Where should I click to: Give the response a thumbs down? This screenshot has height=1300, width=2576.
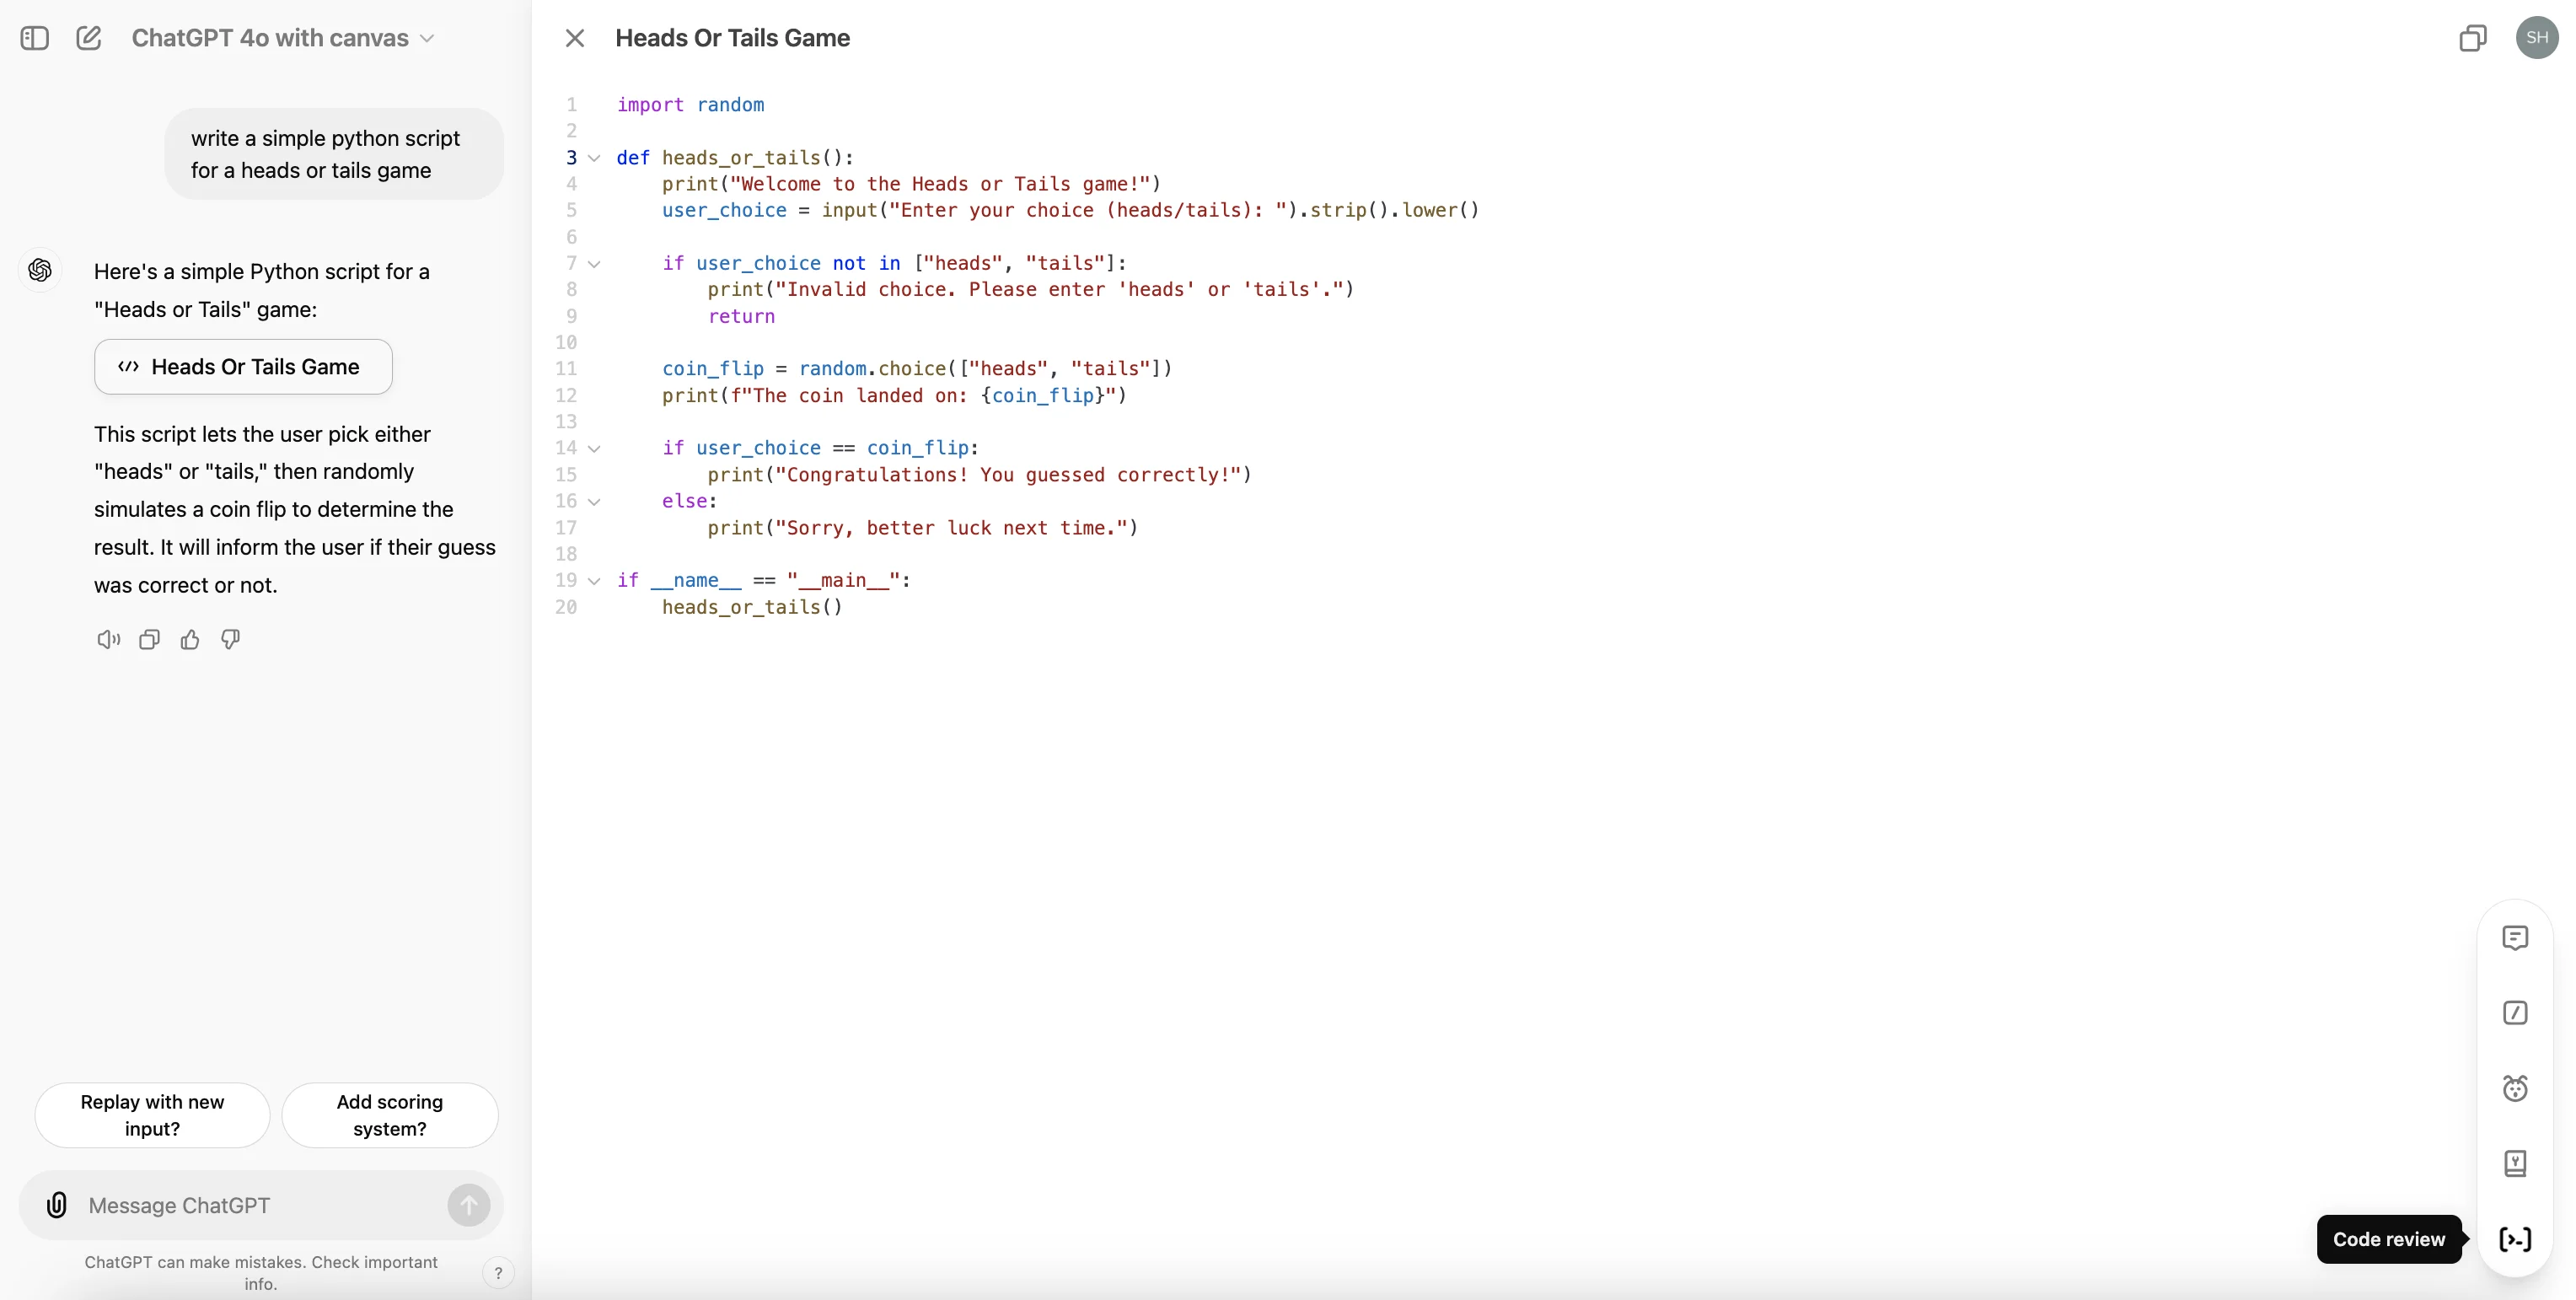tap(231, 640)
